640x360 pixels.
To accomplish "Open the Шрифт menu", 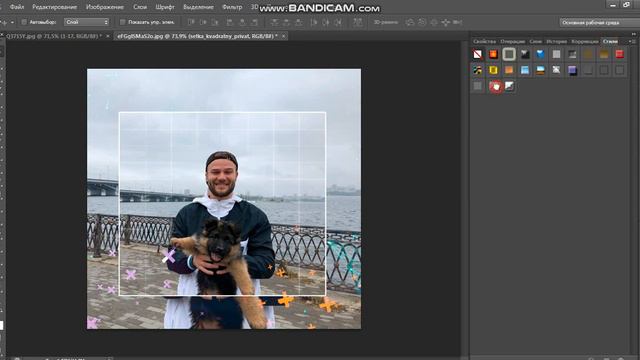I will [x=165, y=7].
